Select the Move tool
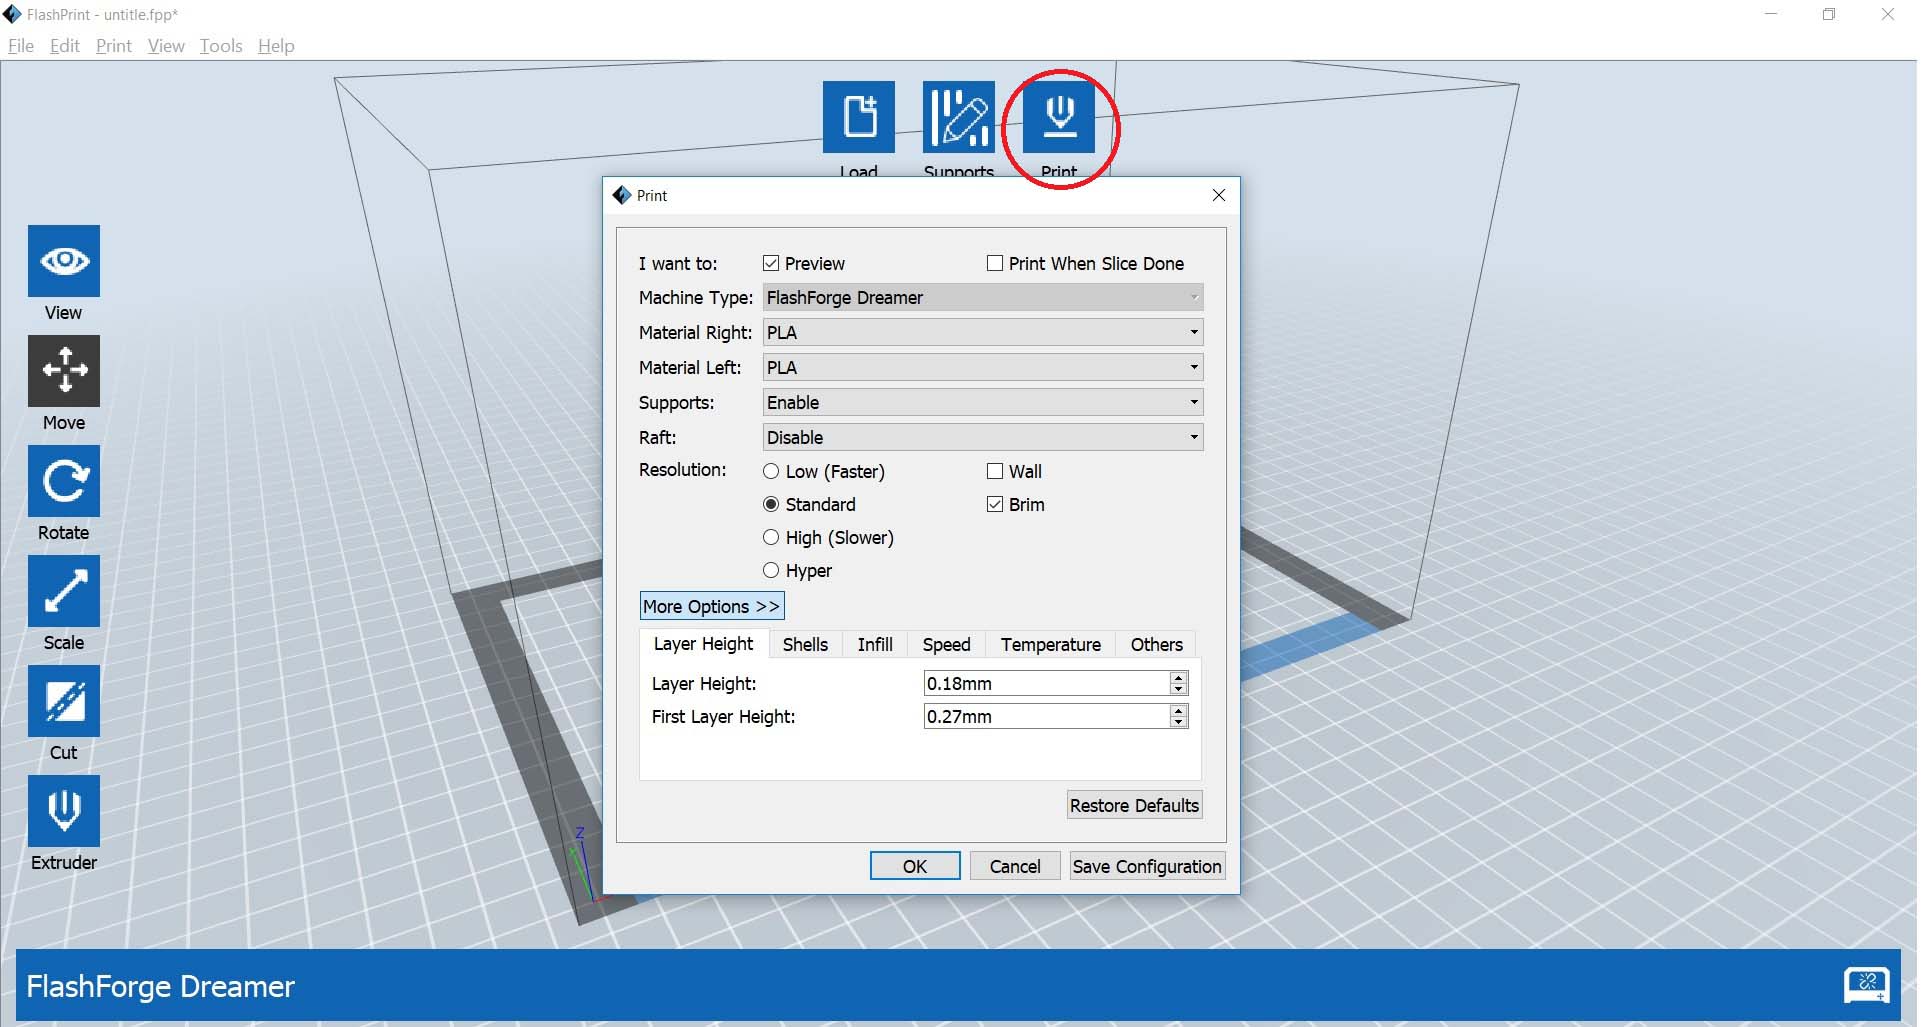This screenshot has width=1922, height=1027. point(64,370)
